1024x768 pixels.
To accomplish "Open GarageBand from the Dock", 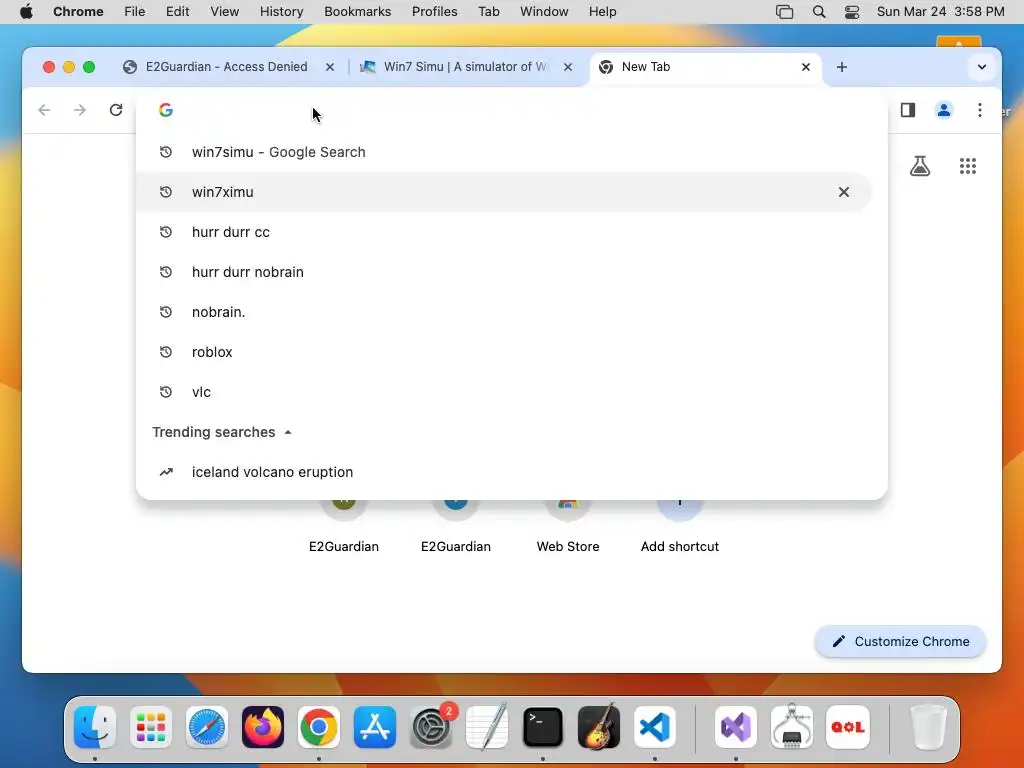I will 599,727.
